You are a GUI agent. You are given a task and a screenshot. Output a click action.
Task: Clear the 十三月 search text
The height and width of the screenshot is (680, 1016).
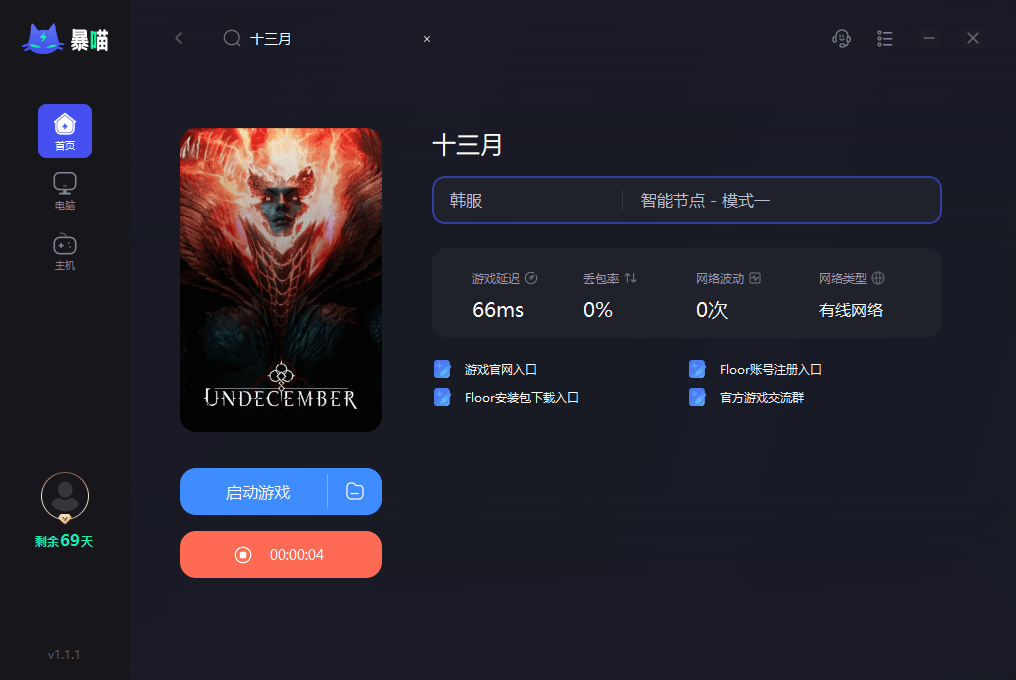pos(427,39)
